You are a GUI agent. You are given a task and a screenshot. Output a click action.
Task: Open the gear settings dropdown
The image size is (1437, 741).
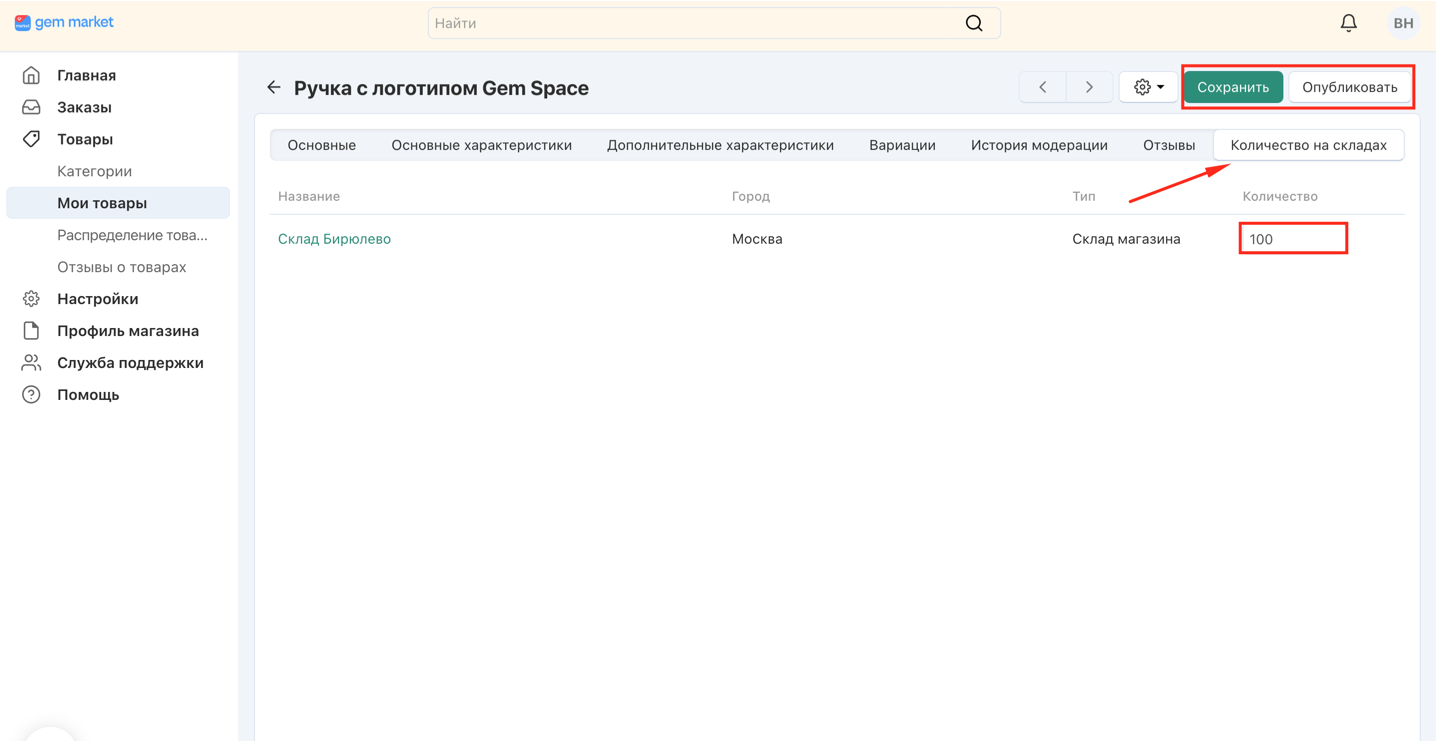pos(1148,87)
